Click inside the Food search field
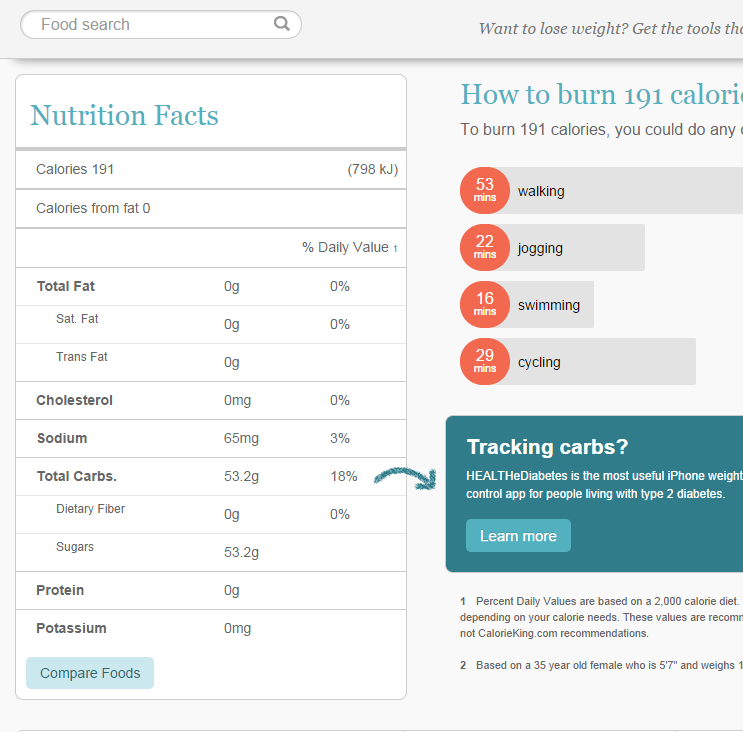Image resolution: width=743 pixels, height=732 pixels. (150, 24)
